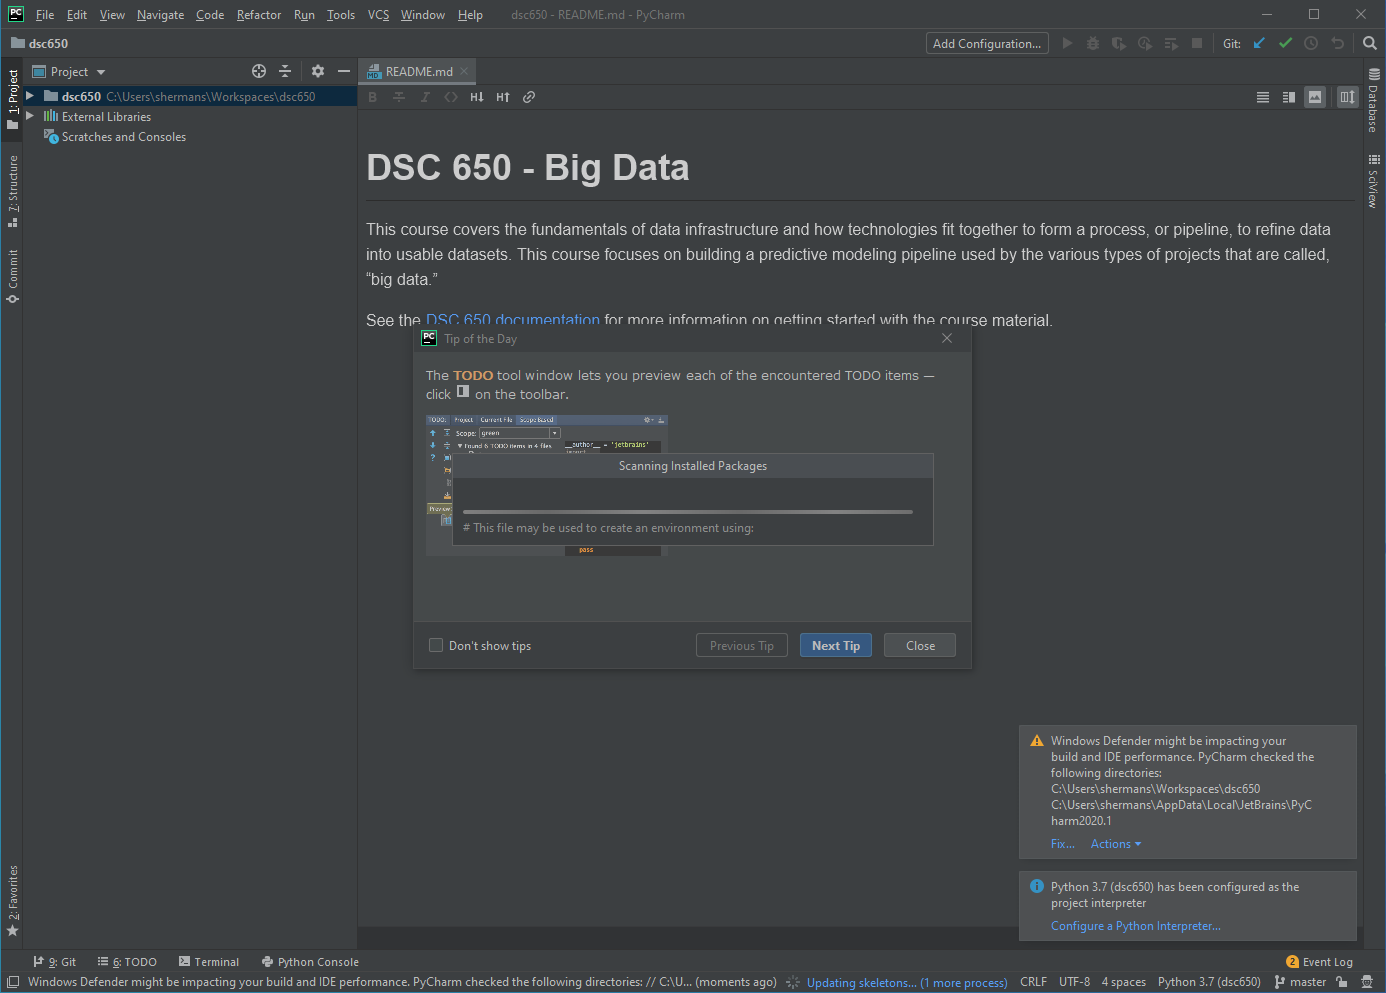This screenshot has width=1386, height=993.
Task: Run the configuration with the play icon
Action: (x=1067, y=43)
